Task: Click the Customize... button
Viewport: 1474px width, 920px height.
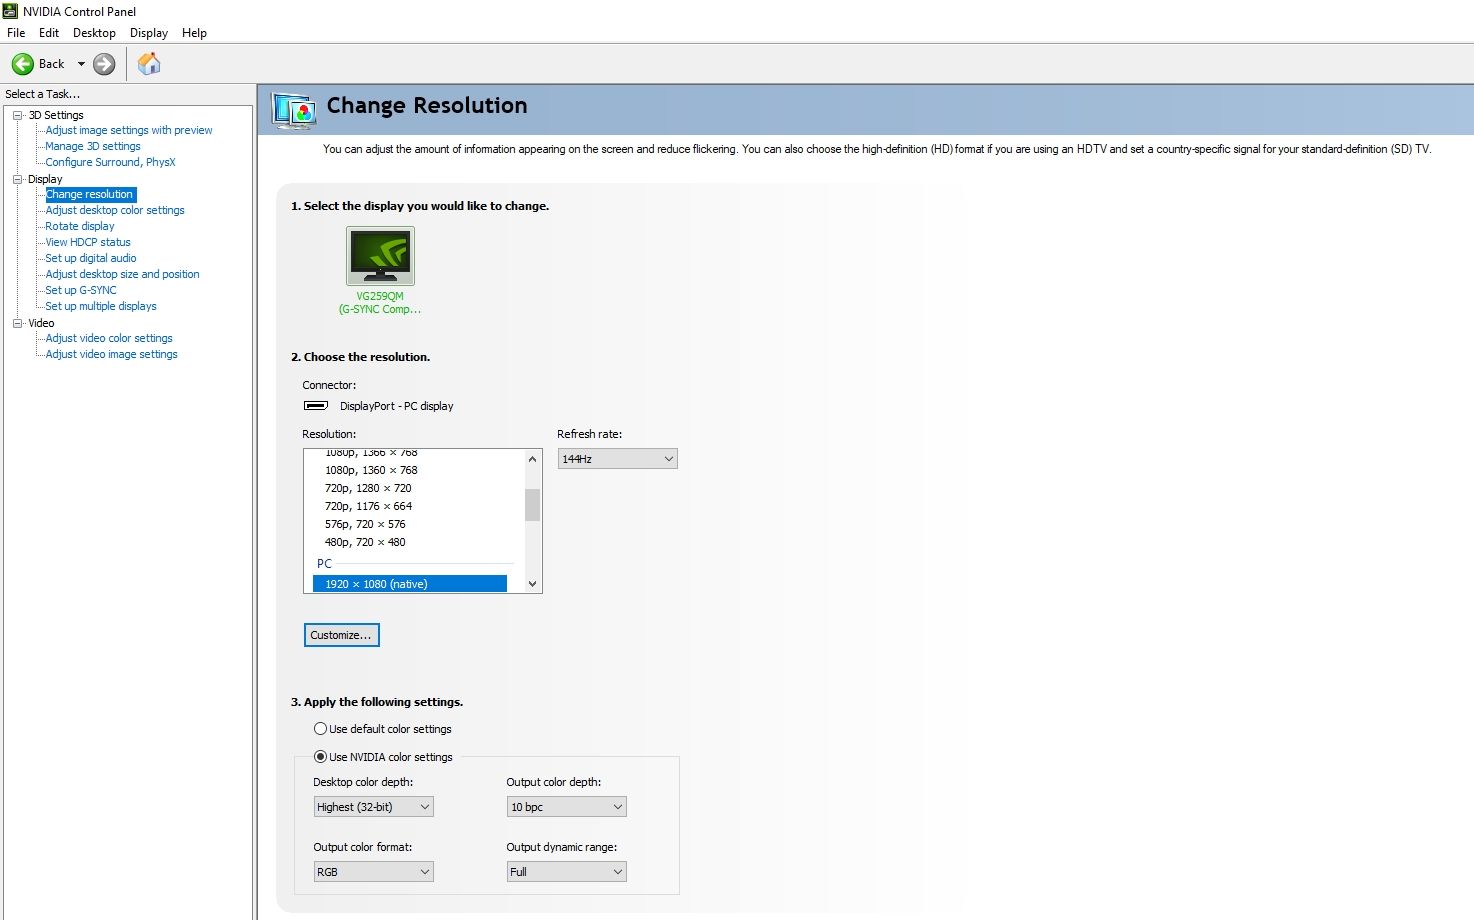Action: click(342, 635)
